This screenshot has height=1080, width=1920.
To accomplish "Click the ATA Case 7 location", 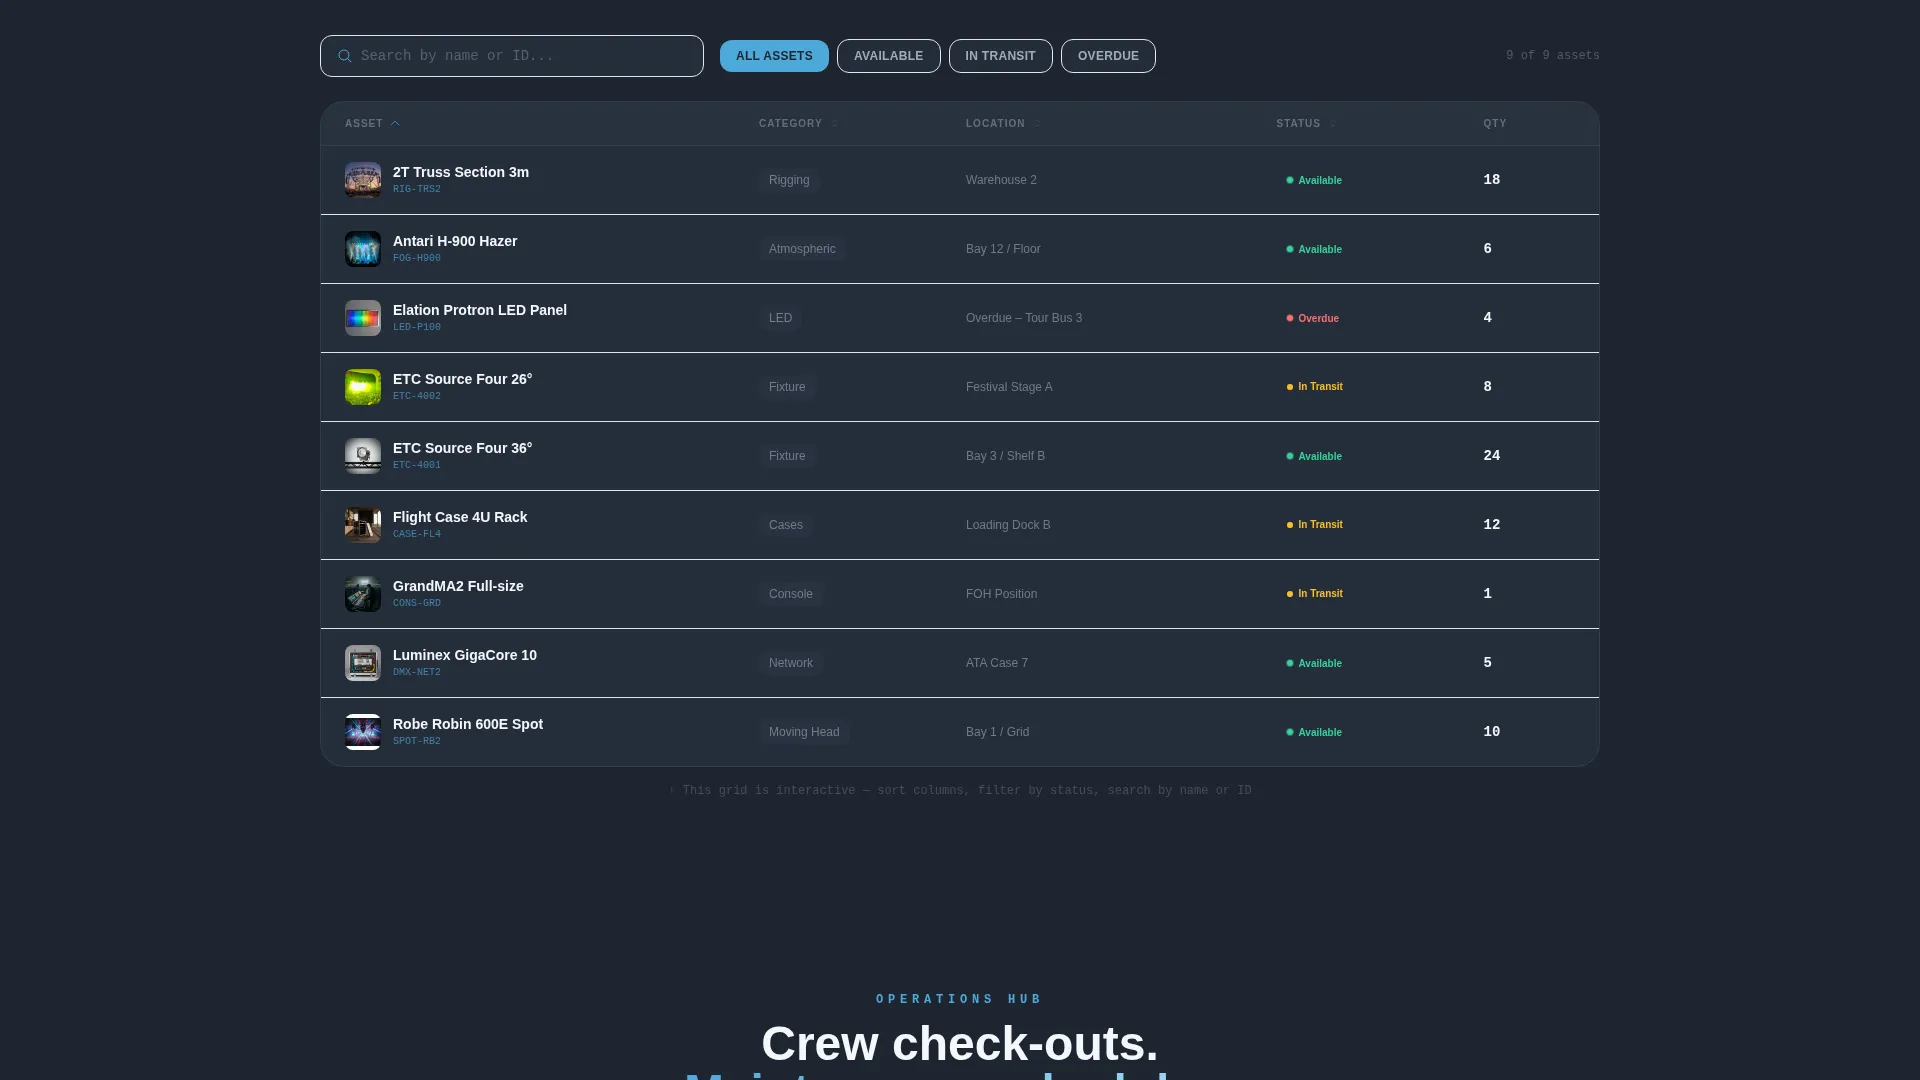I will coord(997,663).
